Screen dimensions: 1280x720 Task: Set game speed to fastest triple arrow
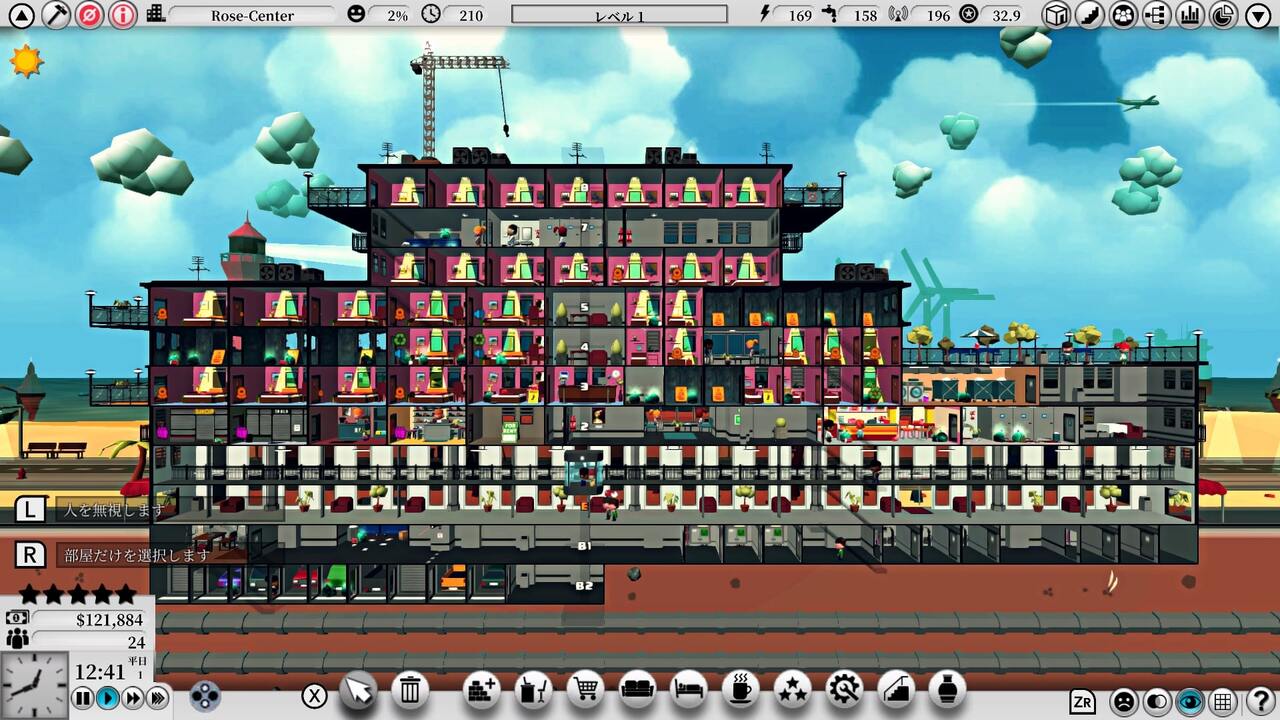158,698
